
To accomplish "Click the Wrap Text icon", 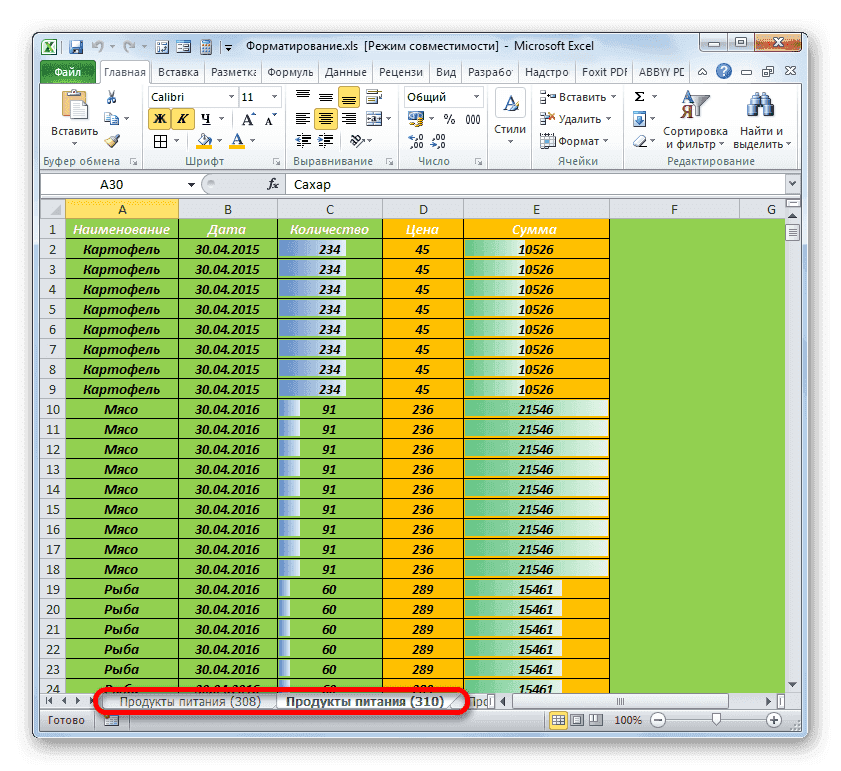I will coord(376,96).
